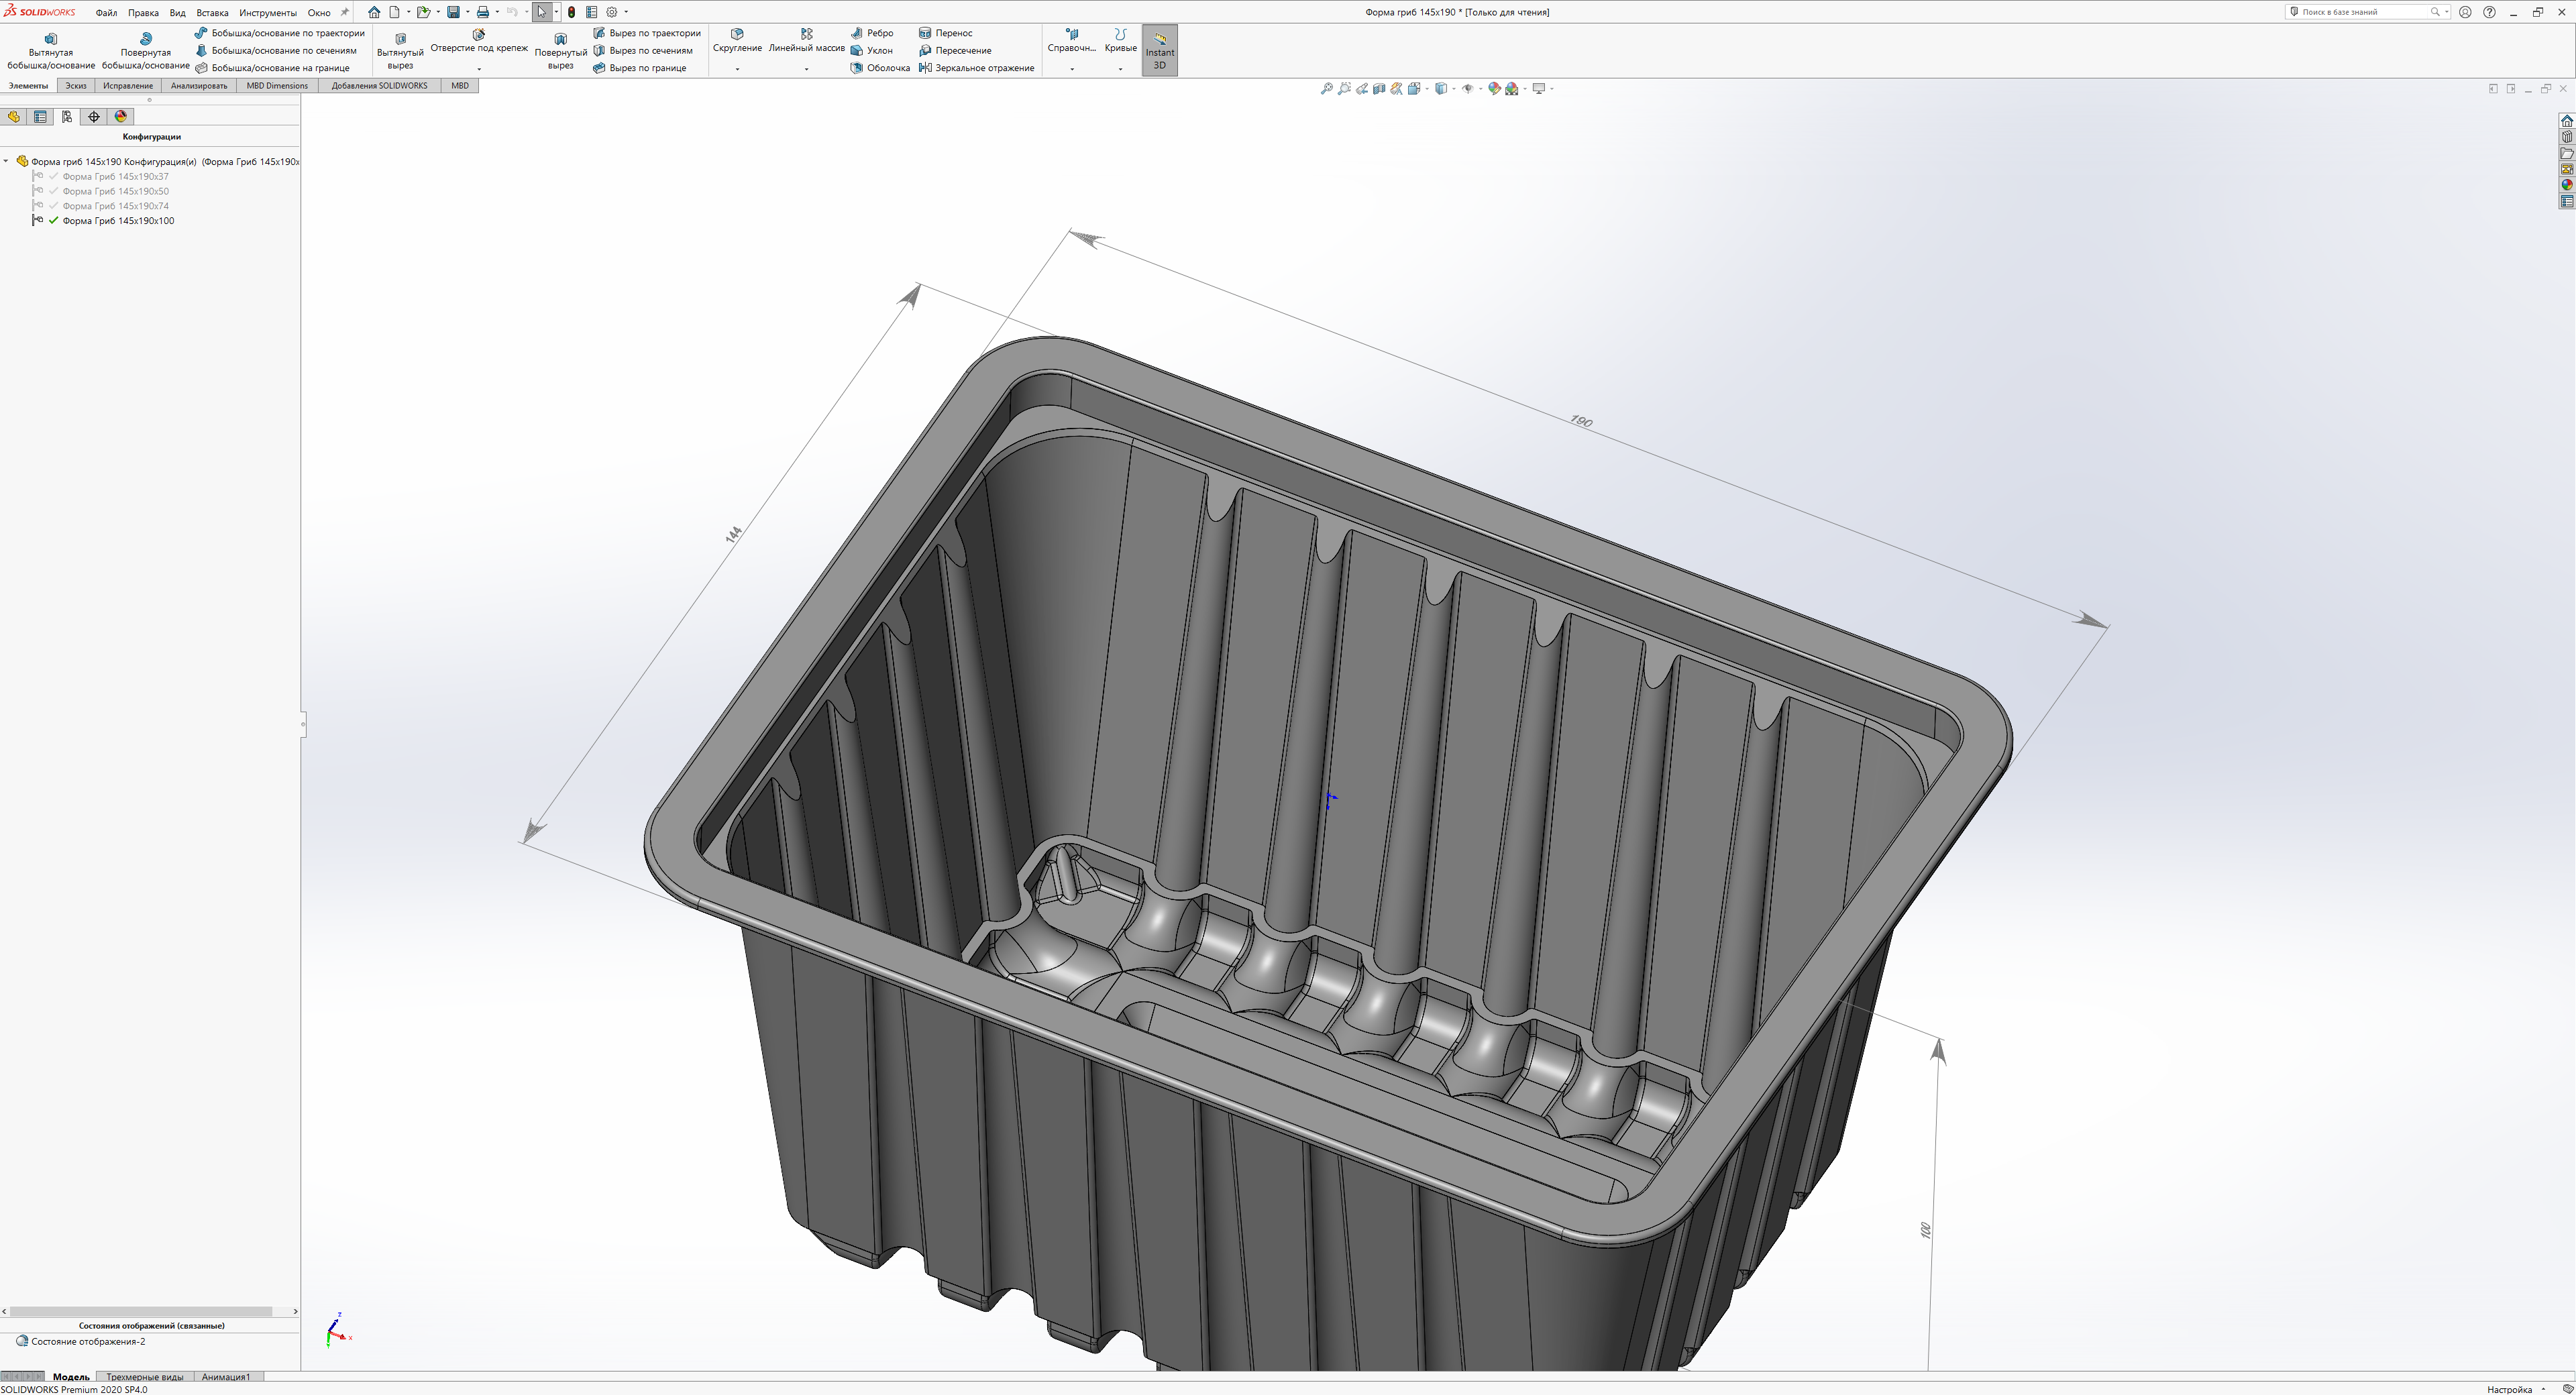Switch to ConfigurationManager tab

(67, 117)
